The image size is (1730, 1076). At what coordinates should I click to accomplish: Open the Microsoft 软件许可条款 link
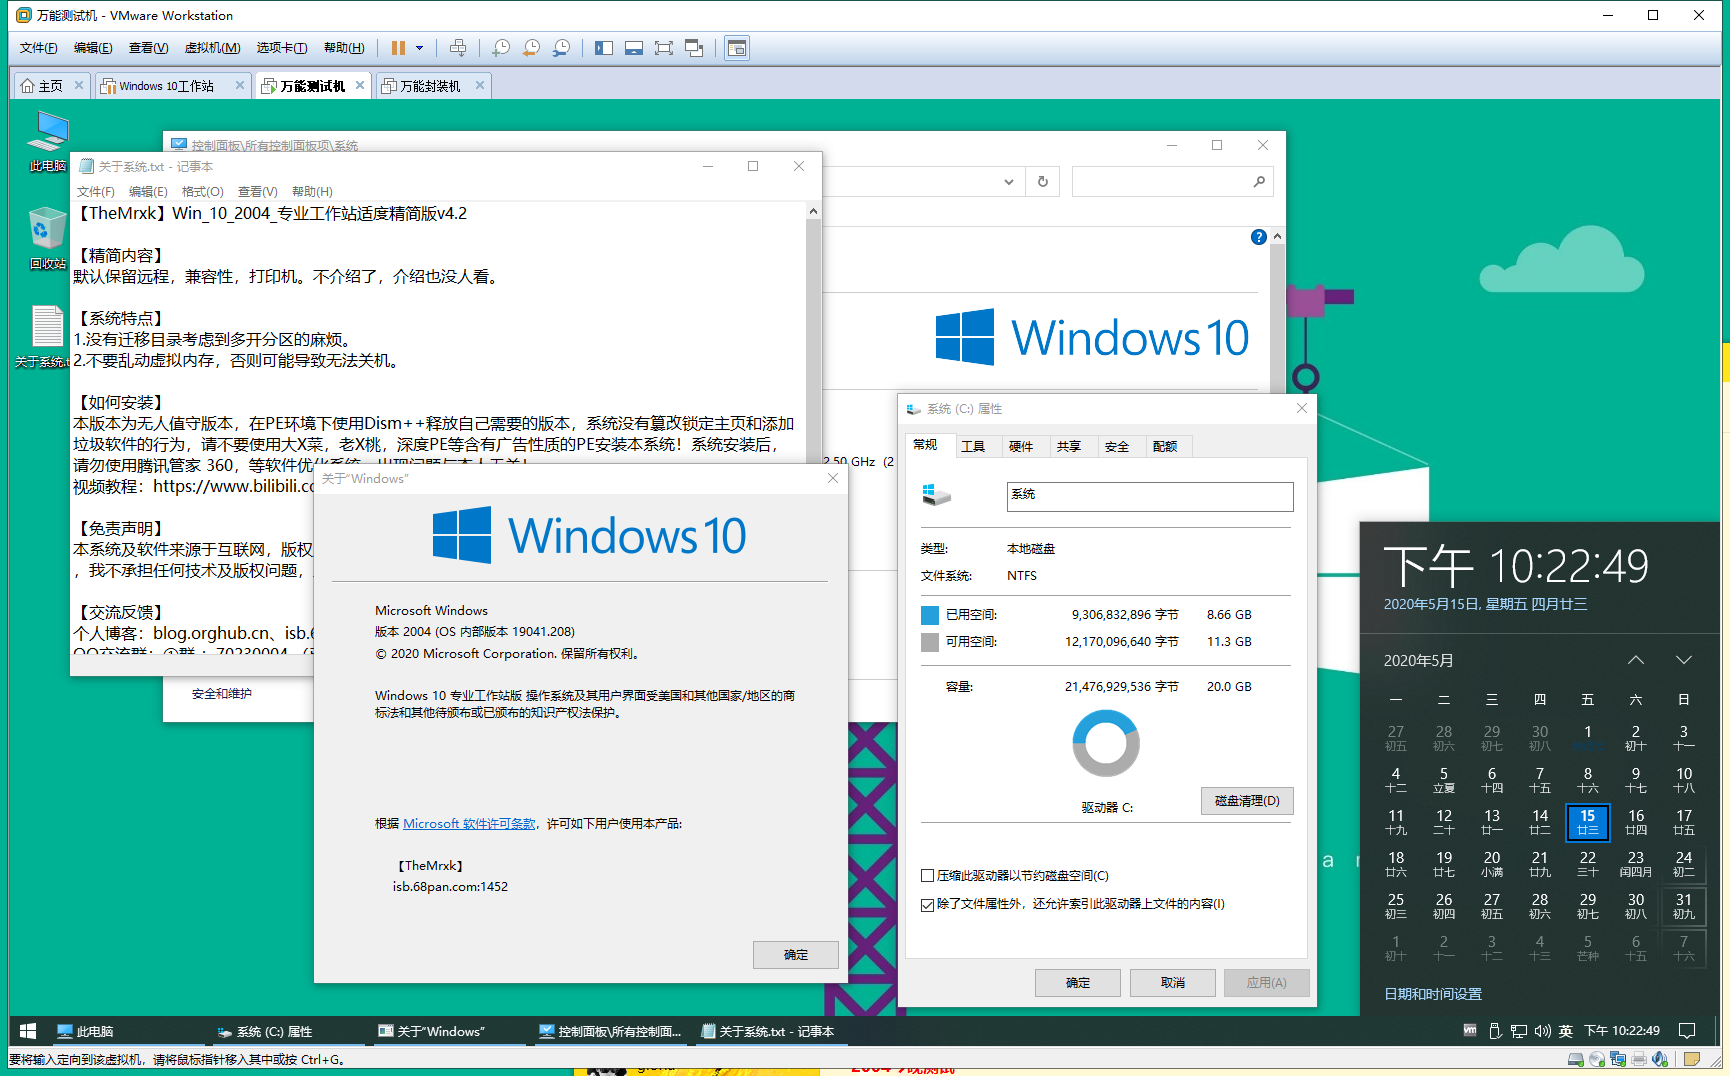coord(468,823)
